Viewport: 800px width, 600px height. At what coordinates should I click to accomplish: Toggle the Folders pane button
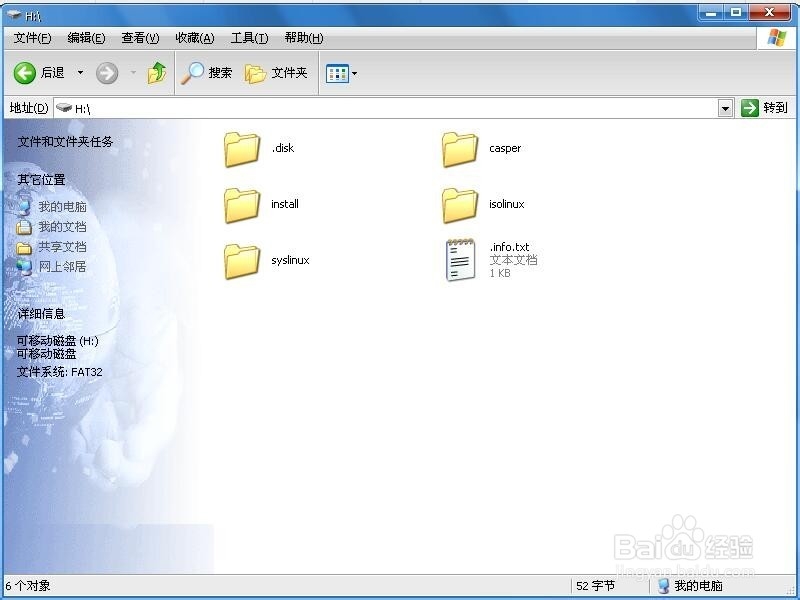(276, 73)
